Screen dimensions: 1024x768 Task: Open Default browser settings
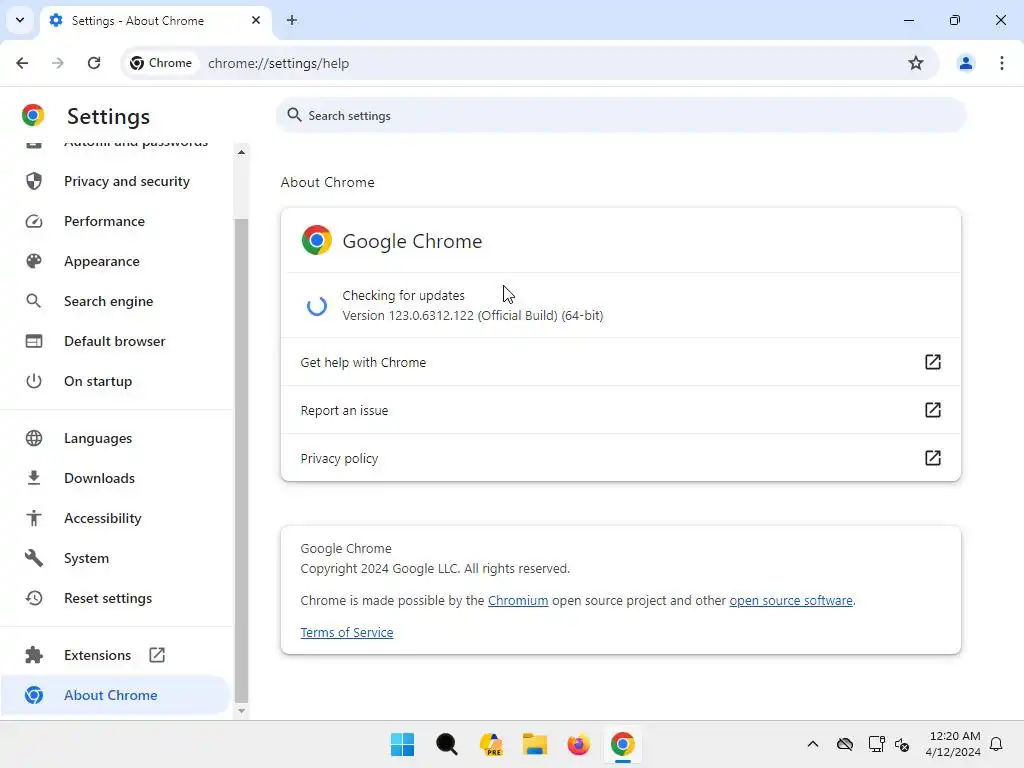(116, 341)
